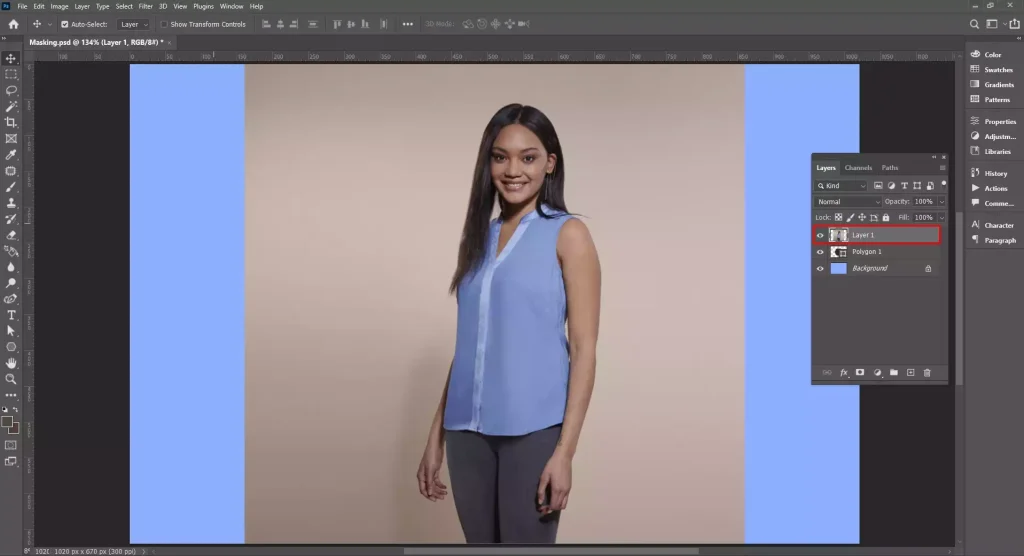Hide Layer 1 with its eye icon
Image resolution: width=1024 pixels, height=556 pixels.
click(820, 235)
